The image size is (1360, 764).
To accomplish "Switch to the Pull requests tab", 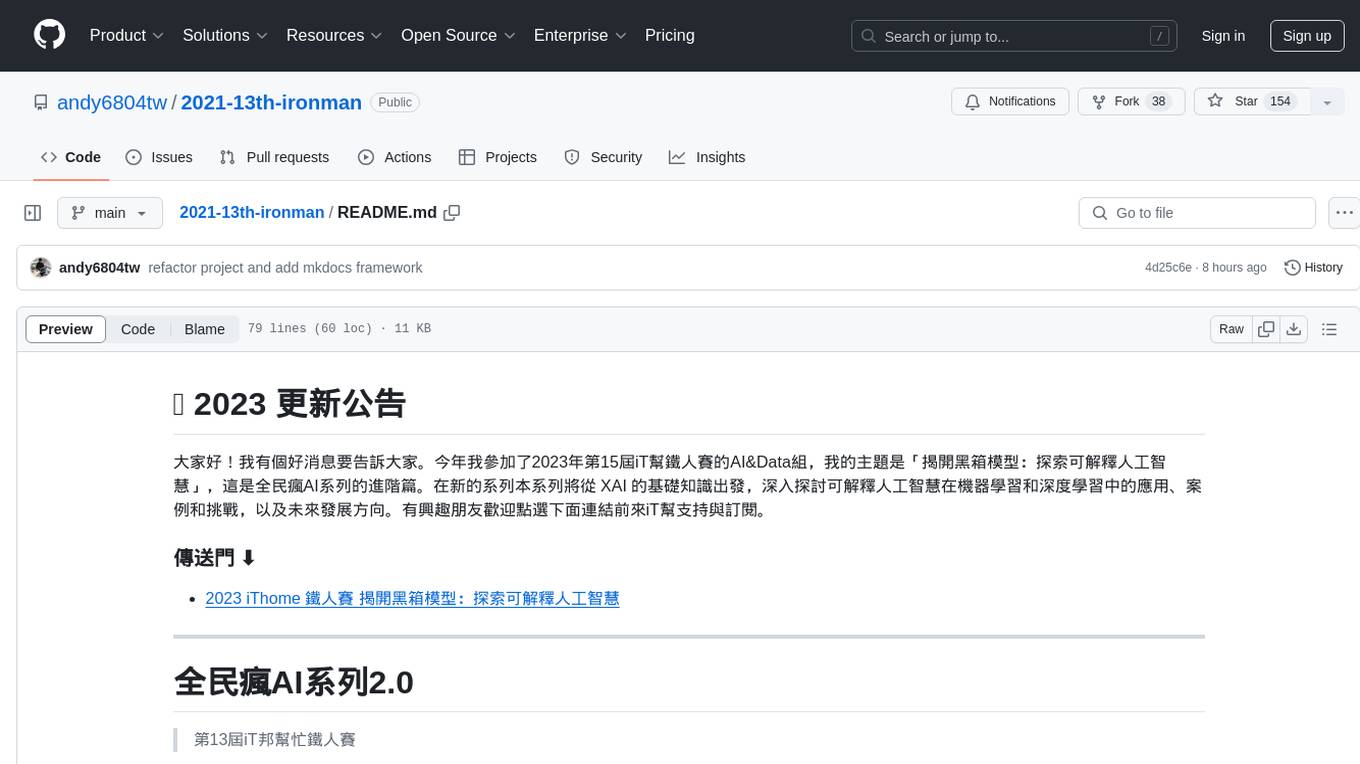I will pyautogui.click(x=274, y=157).
